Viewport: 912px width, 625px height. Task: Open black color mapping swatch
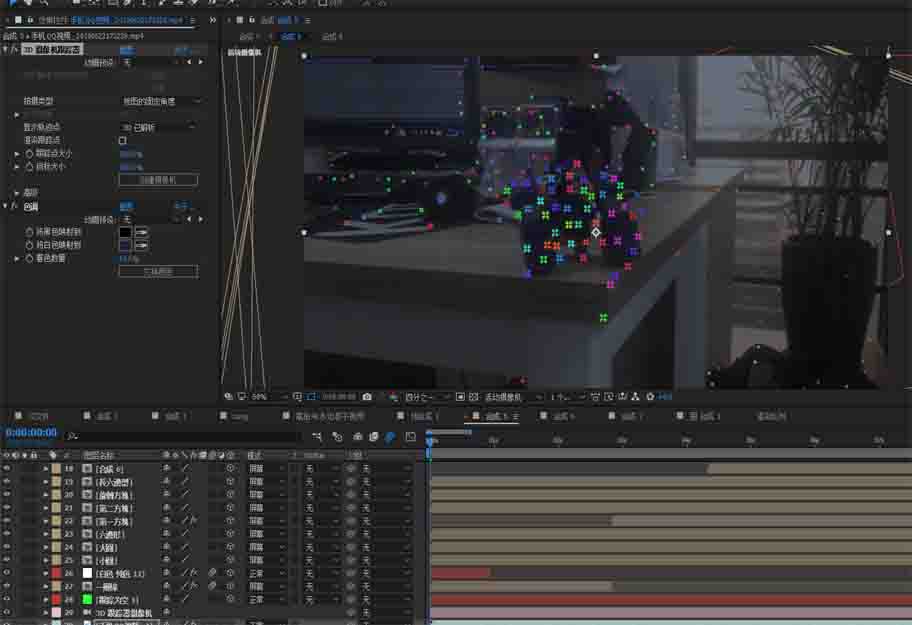[125, 232]
